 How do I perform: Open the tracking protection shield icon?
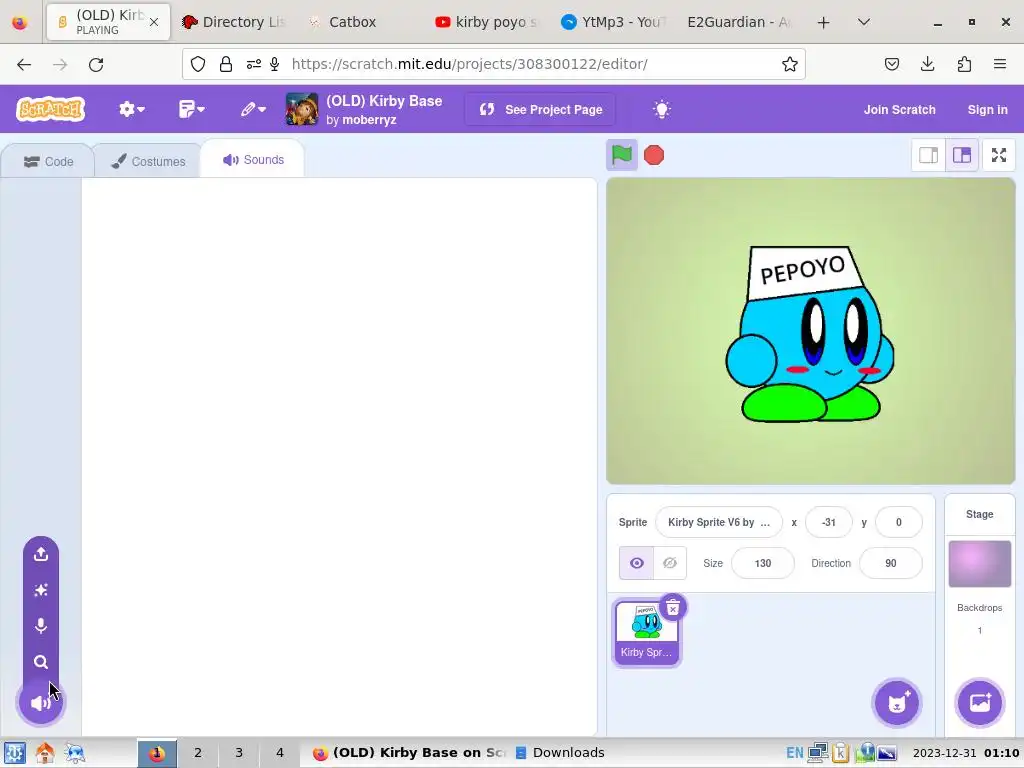tap(198, 64)
